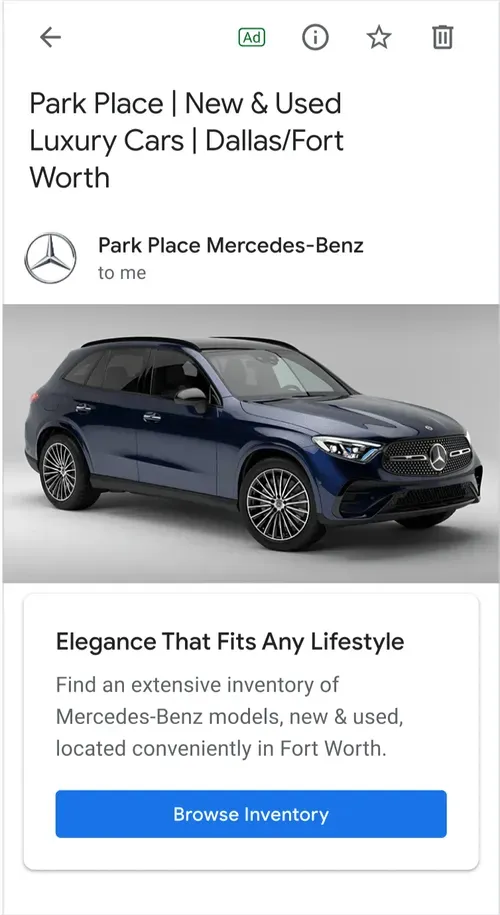500x915 pixels.
Task: Click the word "Worth" in the subject
Action: pos(69,177)
